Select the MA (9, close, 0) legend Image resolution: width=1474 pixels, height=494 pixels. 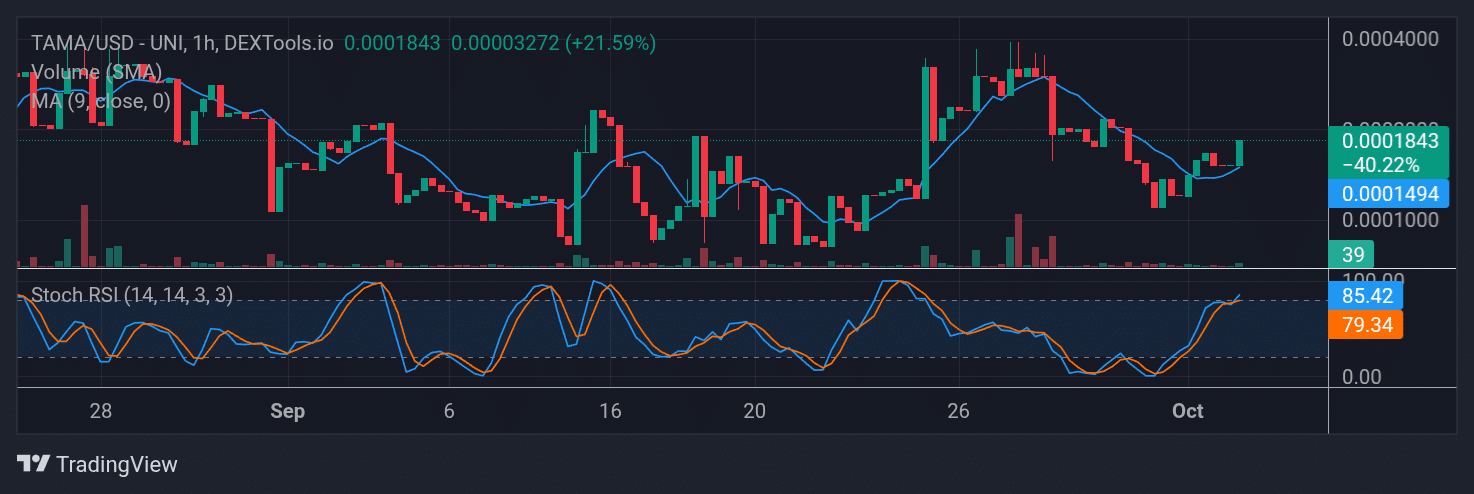(100, 101)
